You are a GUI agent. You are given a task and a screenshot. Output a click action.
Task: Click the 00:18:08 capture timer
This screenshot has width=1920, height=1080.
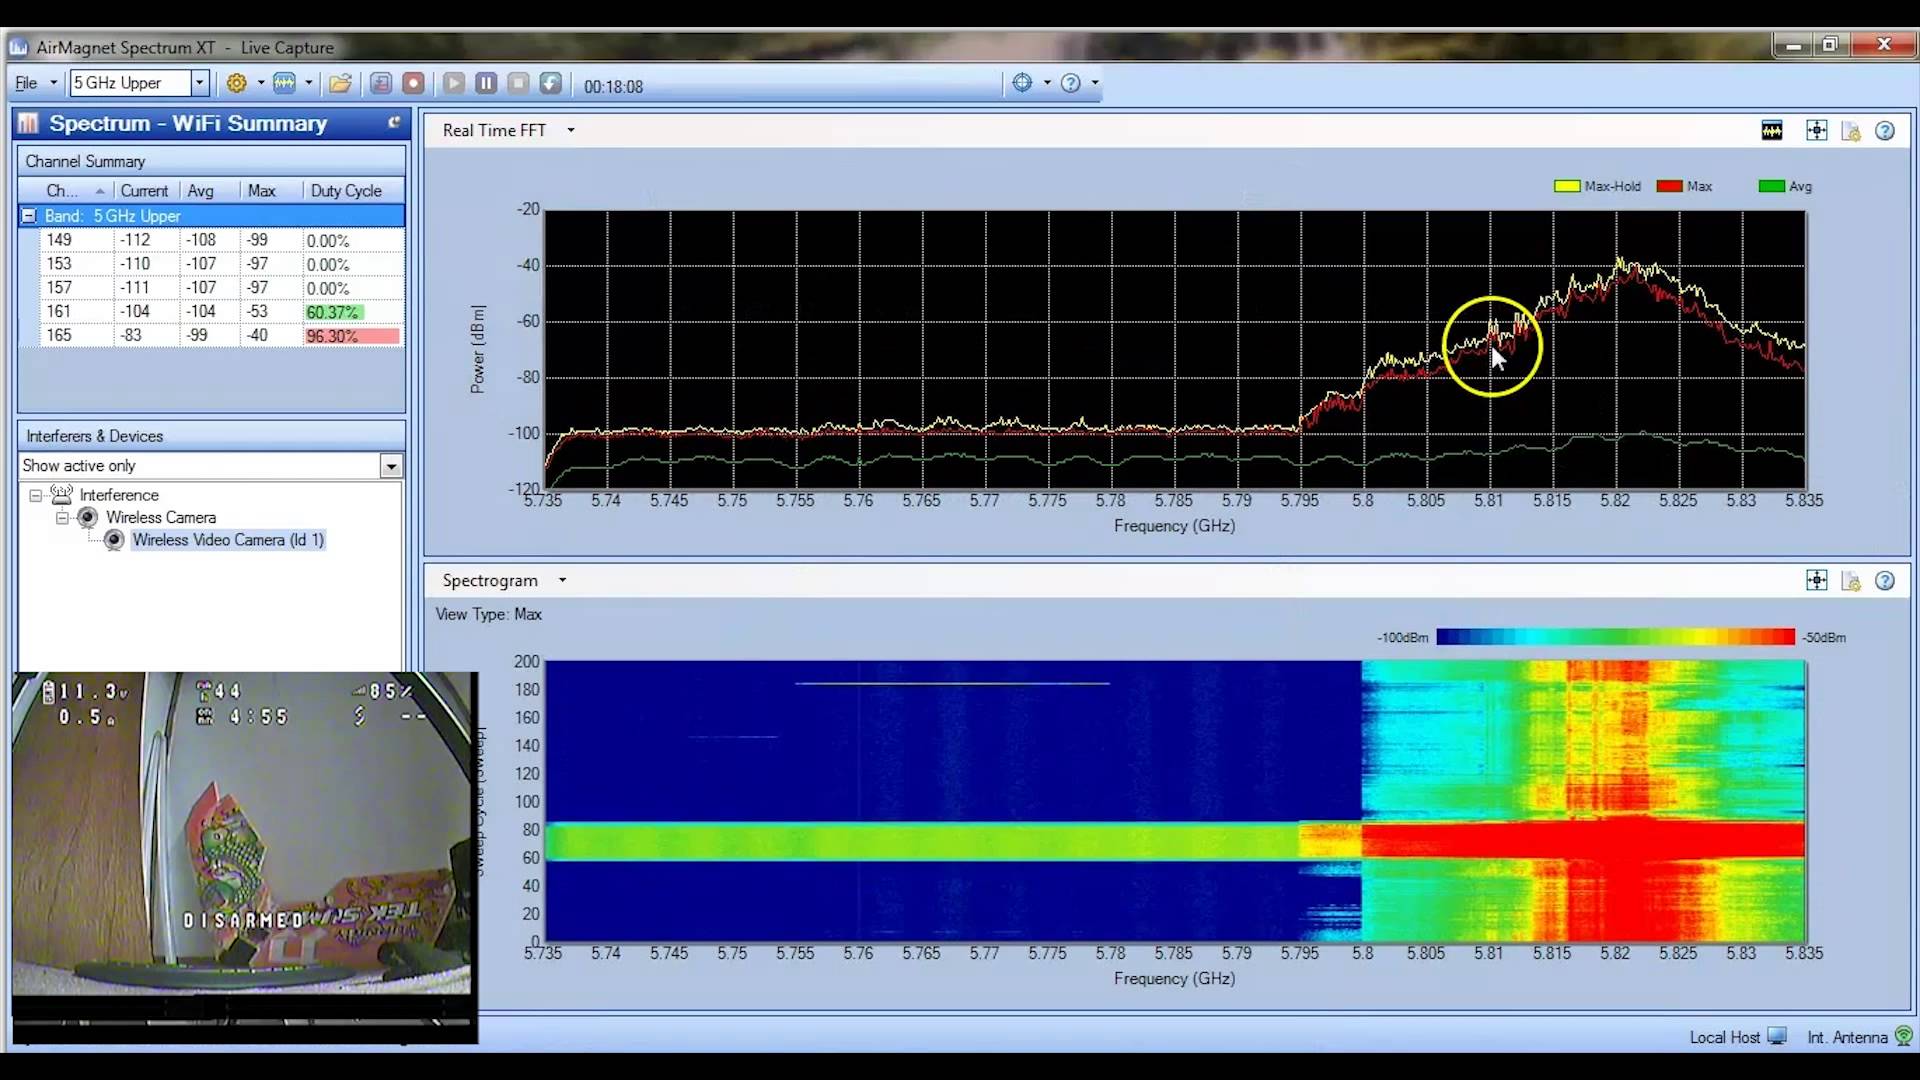pyautogui.click(x=613, y=87)
